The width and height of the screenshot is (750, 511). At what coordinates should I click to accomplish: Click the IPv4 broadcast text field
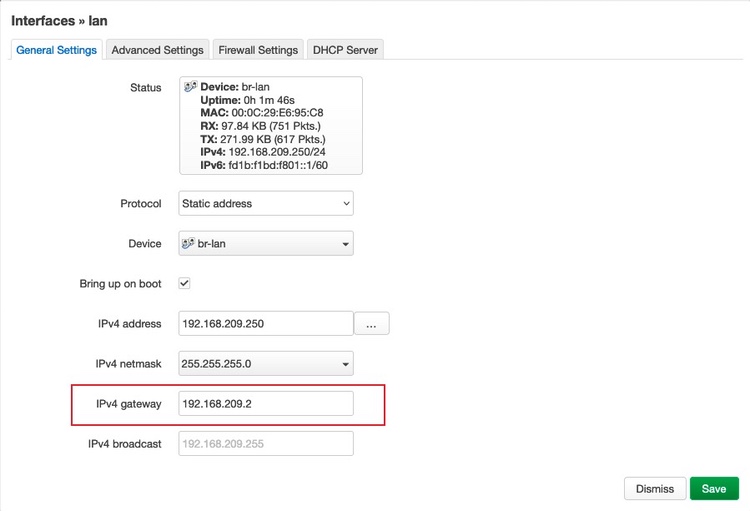[266, 444]
